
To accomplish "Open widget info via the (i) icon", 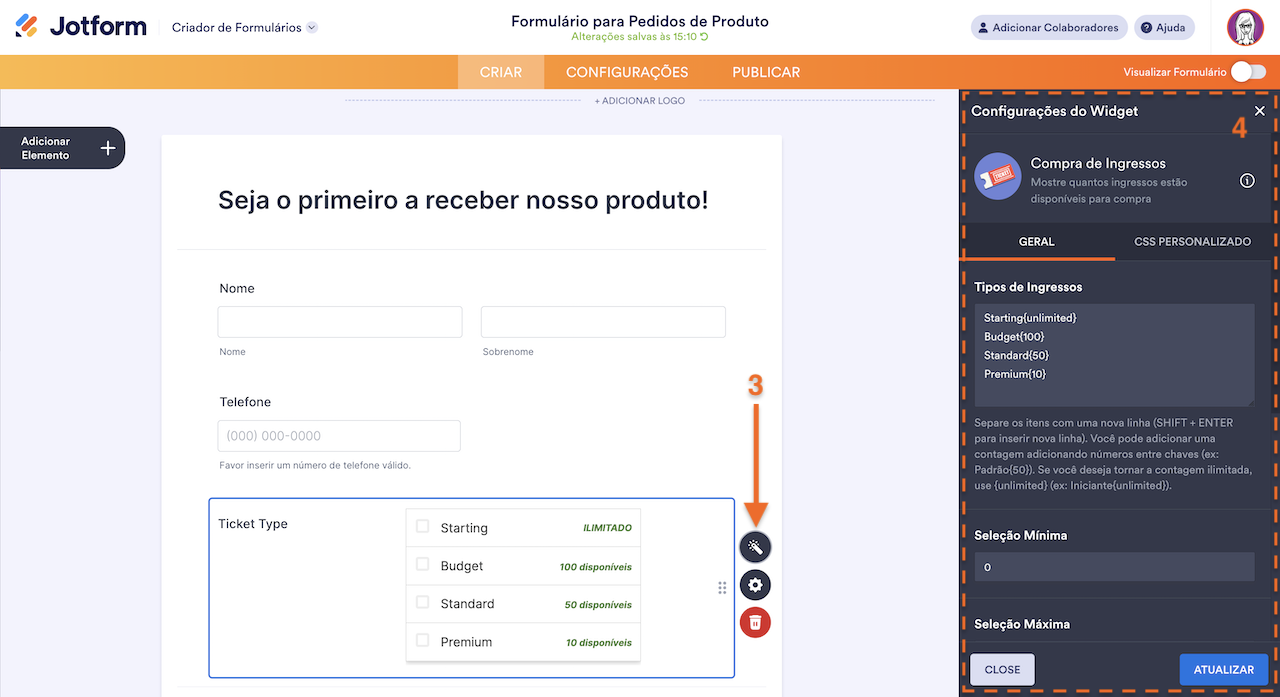I will tap(1246, 181).
